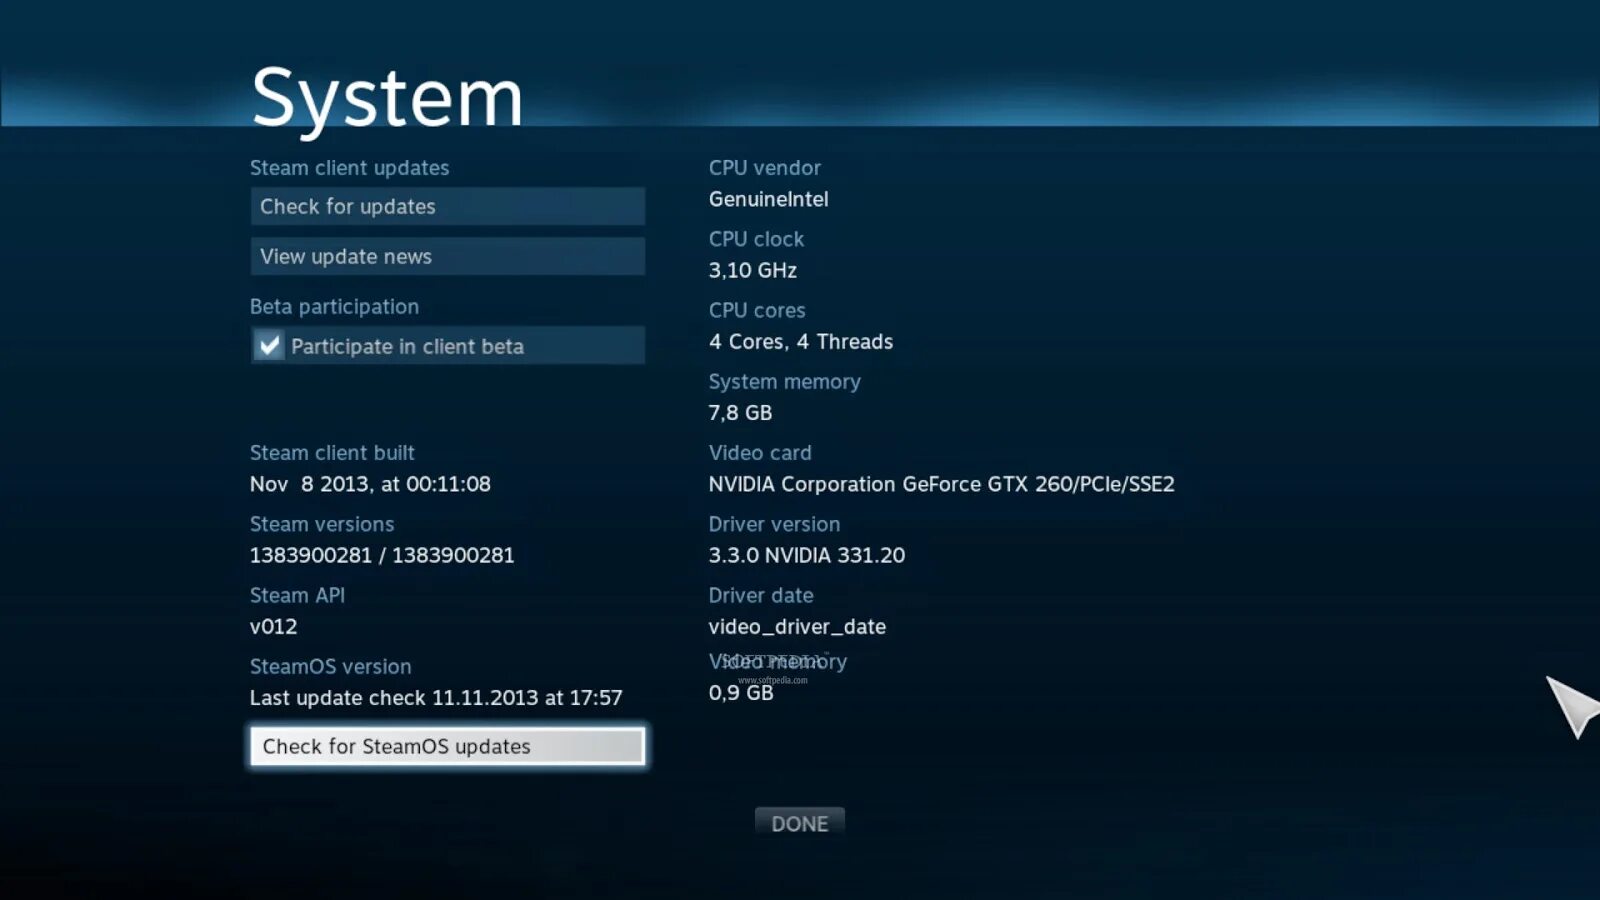Select the 0,9 GB video memory value
Viewport: 1600px width, 900px height.
(741, 692)
